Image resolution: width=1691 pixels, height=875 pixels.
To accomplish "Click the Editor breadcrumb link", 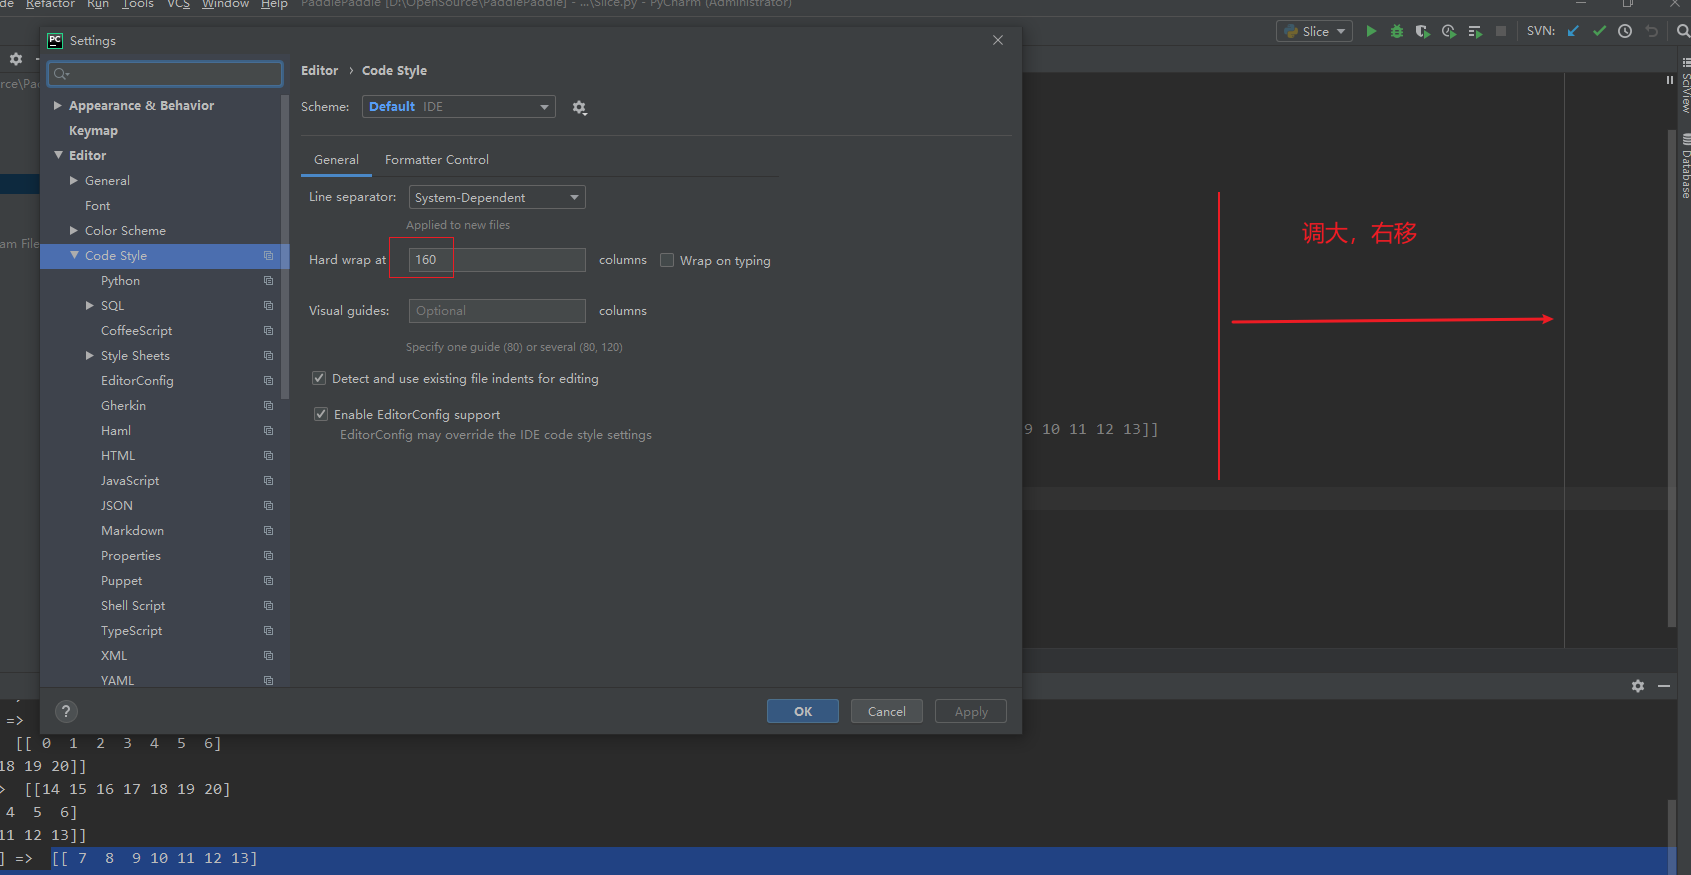I will [320, 70].
